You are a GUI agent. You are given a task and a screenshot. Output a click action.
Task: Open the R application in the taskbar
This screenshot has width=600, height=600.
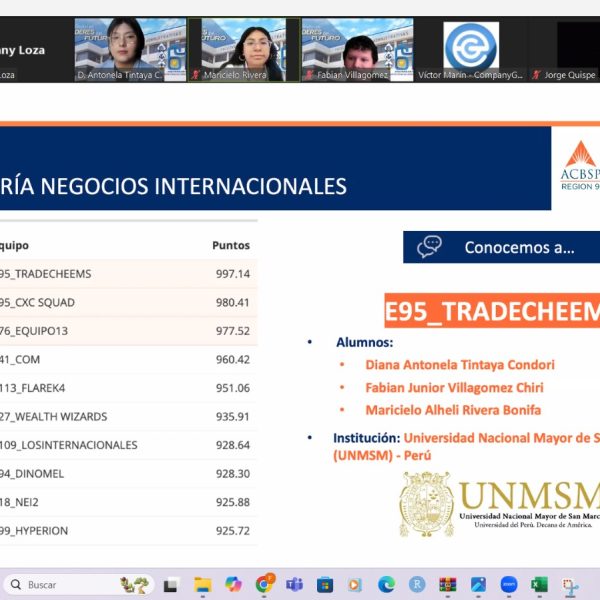pyautogui.click(x=417, y=584)
